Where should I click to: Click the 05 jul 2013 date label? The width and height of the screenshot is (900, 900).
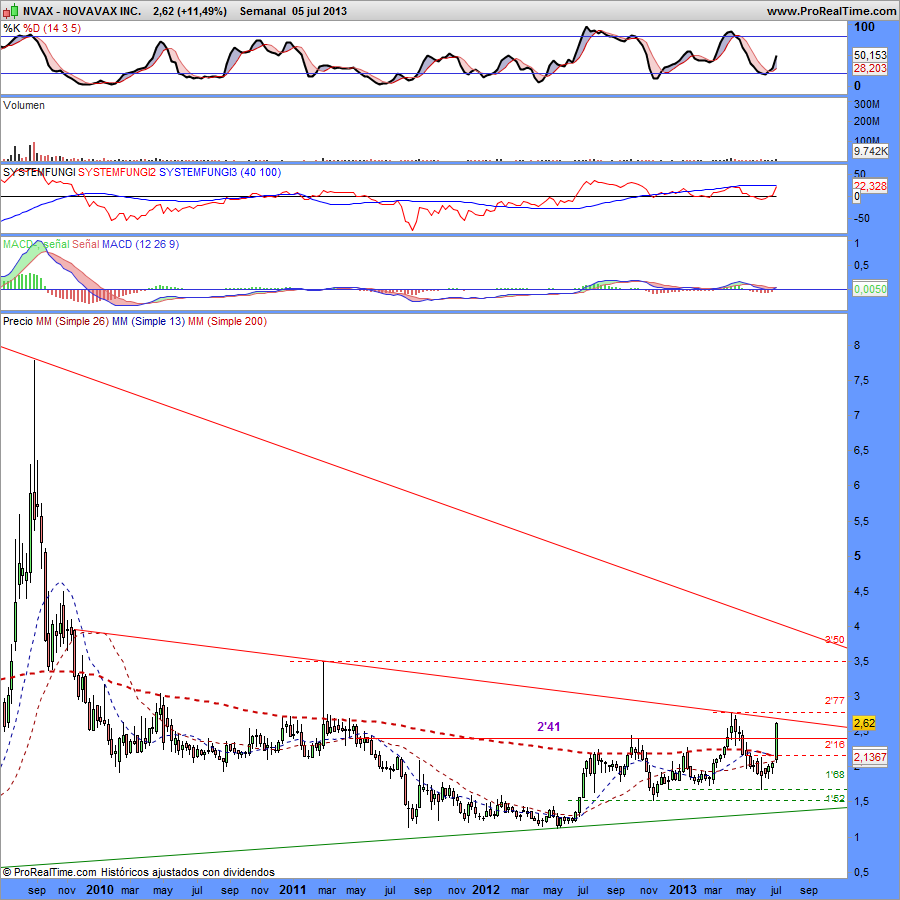(319, 11)
